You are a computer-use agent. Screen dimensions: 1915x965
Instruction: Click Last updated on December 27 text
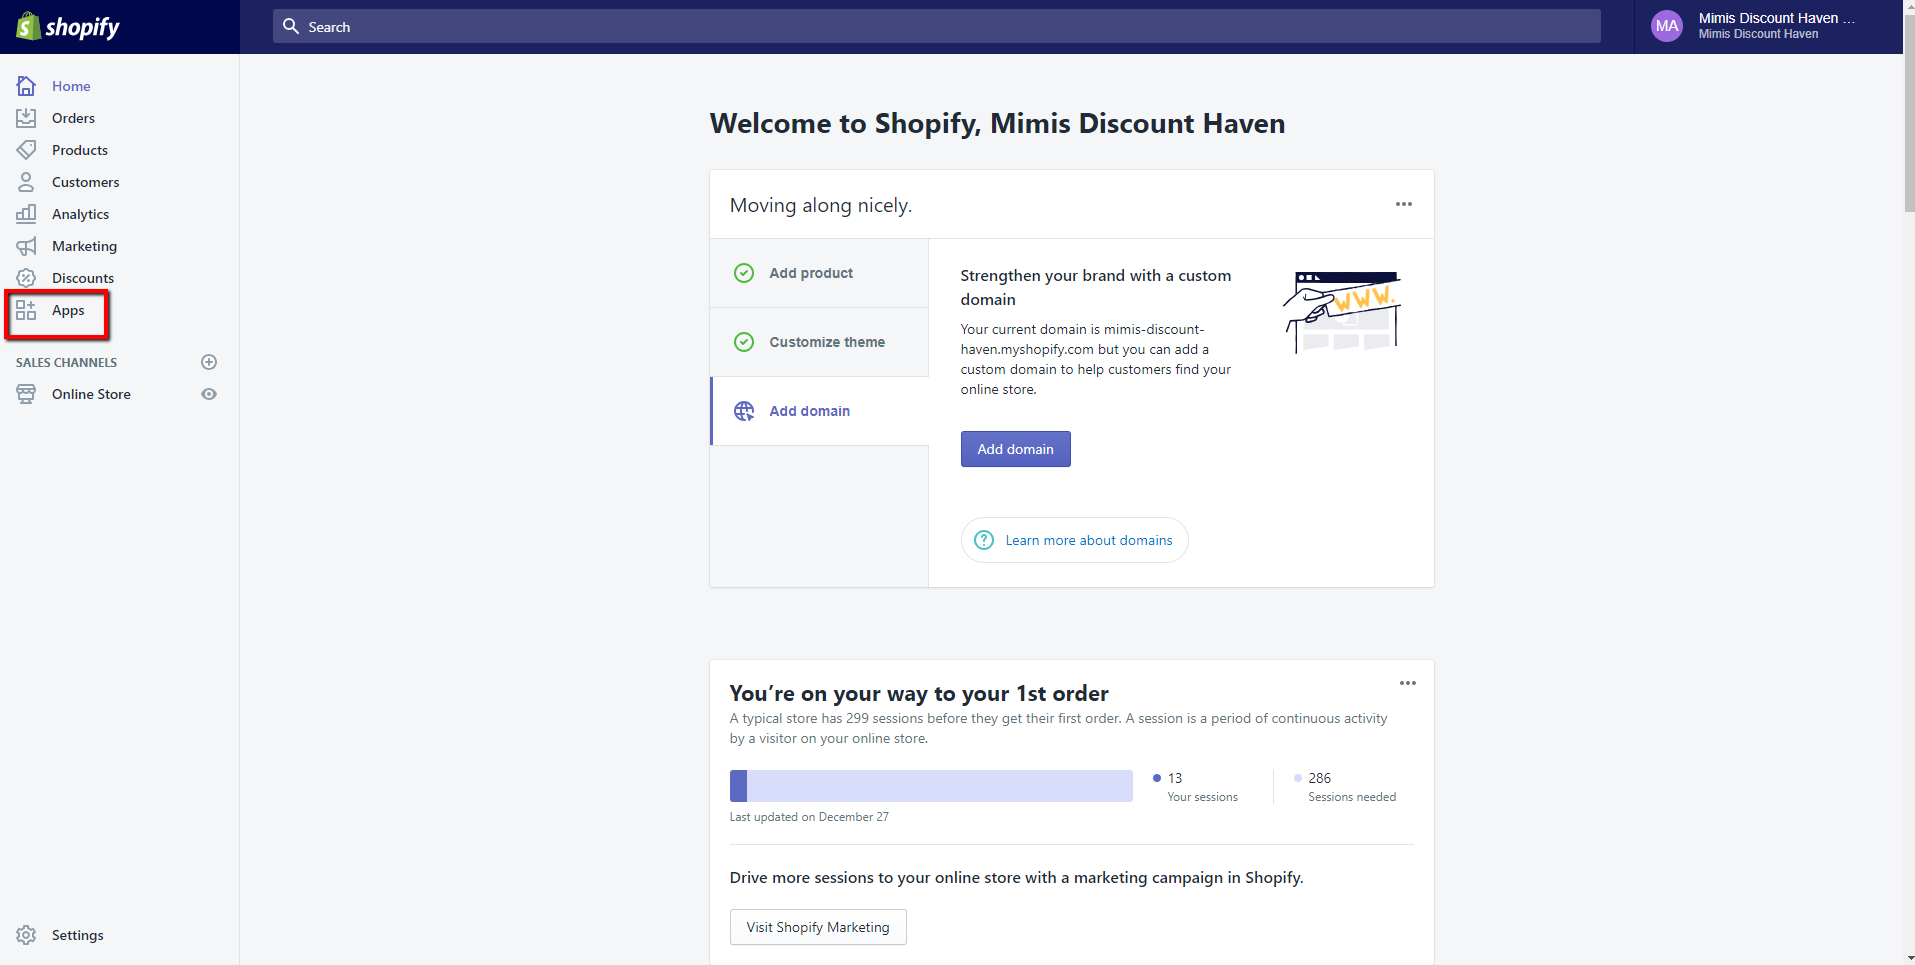(809, 817)
